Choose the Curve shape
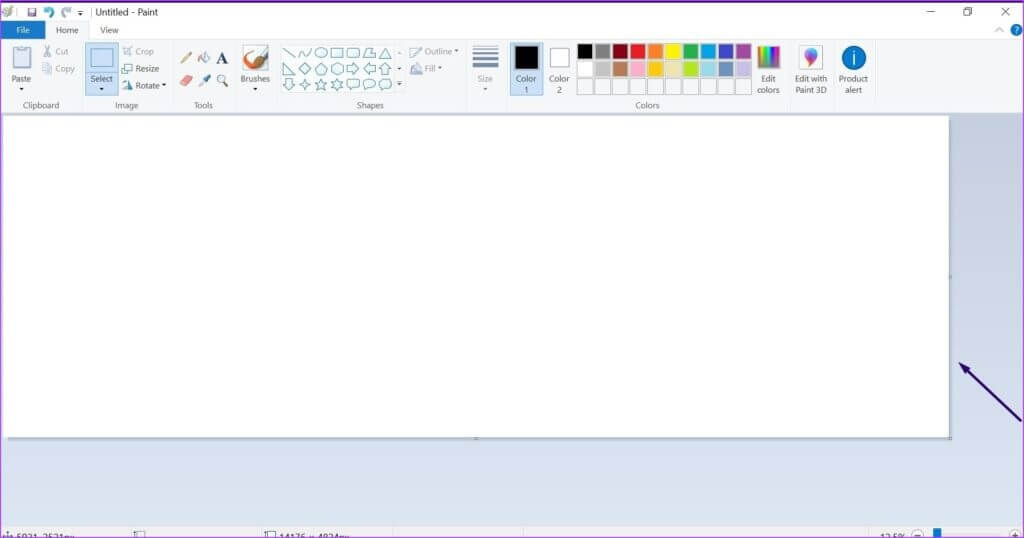The height and width of the screenshot is (538, 1024). coord(305,53)
